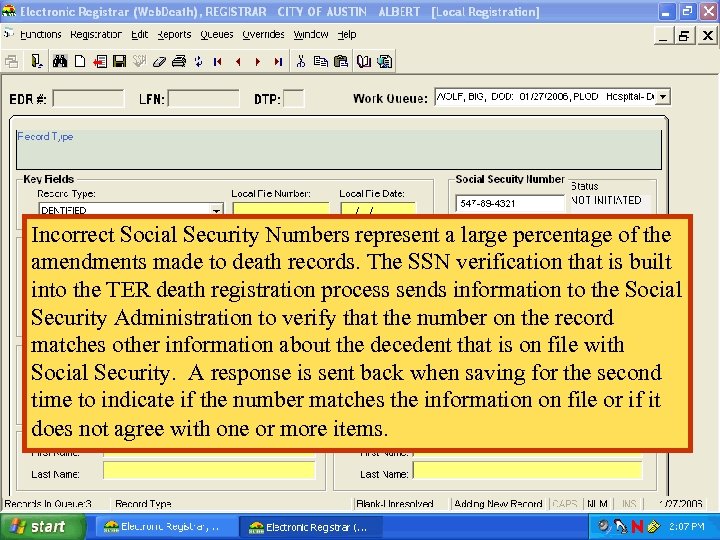The image size is (720, 540).
Task: Click the scissors cut icon
Action: click(x=301, y=61)
